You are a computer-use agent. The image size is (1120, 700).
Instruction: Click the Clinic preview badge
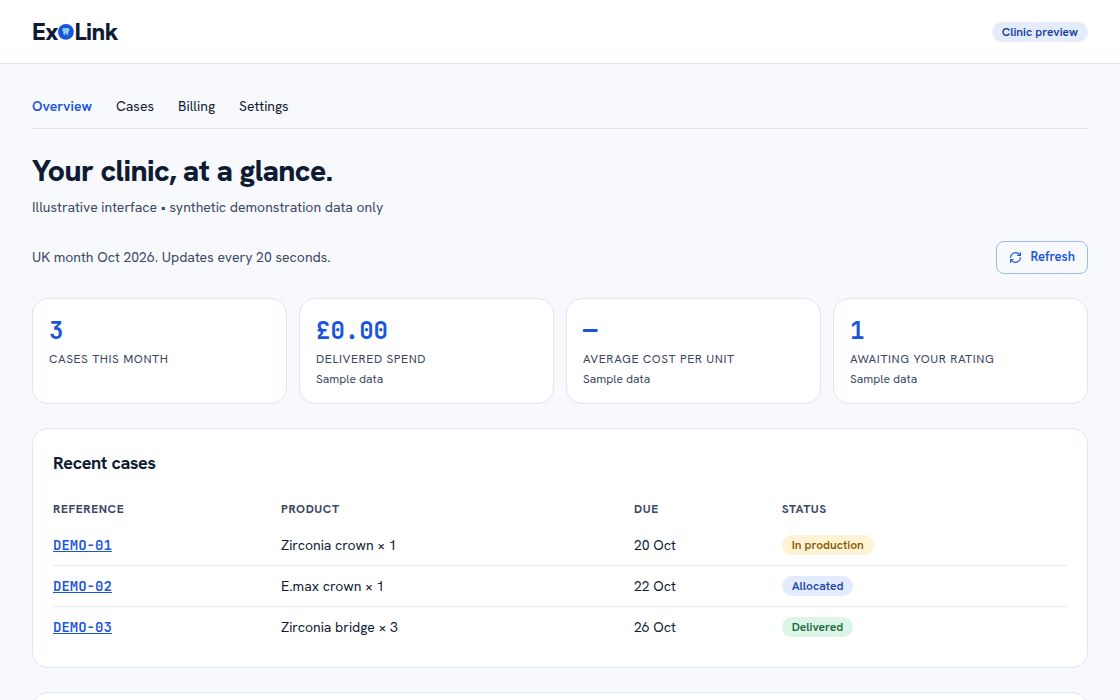(1039, 32)
